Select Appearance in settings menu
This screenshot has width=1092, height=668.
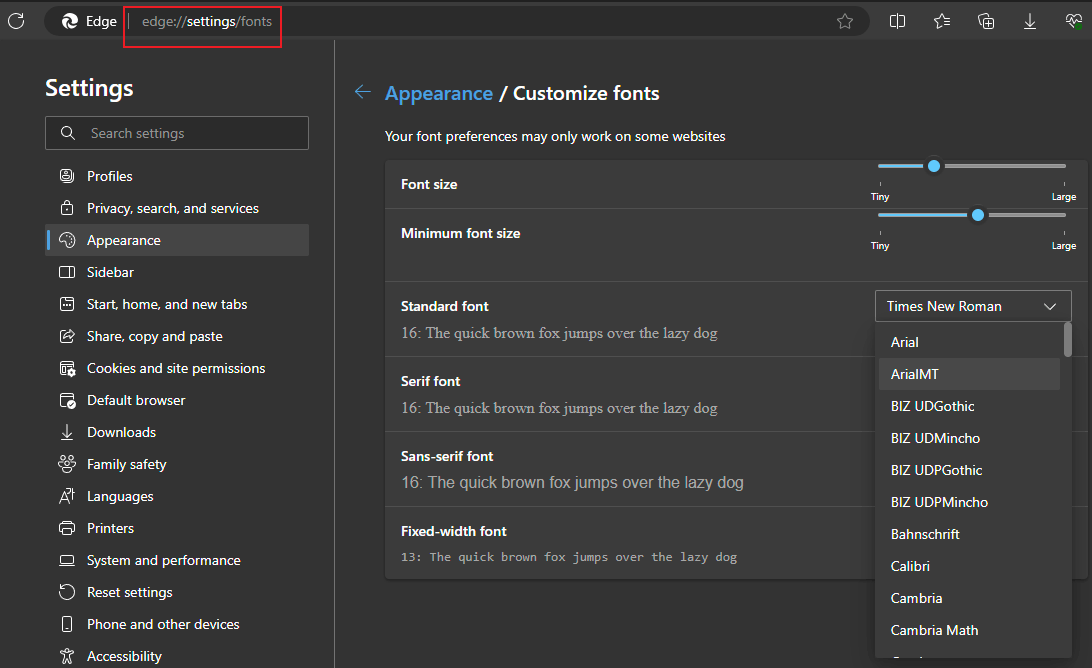(x=177, y=240)
